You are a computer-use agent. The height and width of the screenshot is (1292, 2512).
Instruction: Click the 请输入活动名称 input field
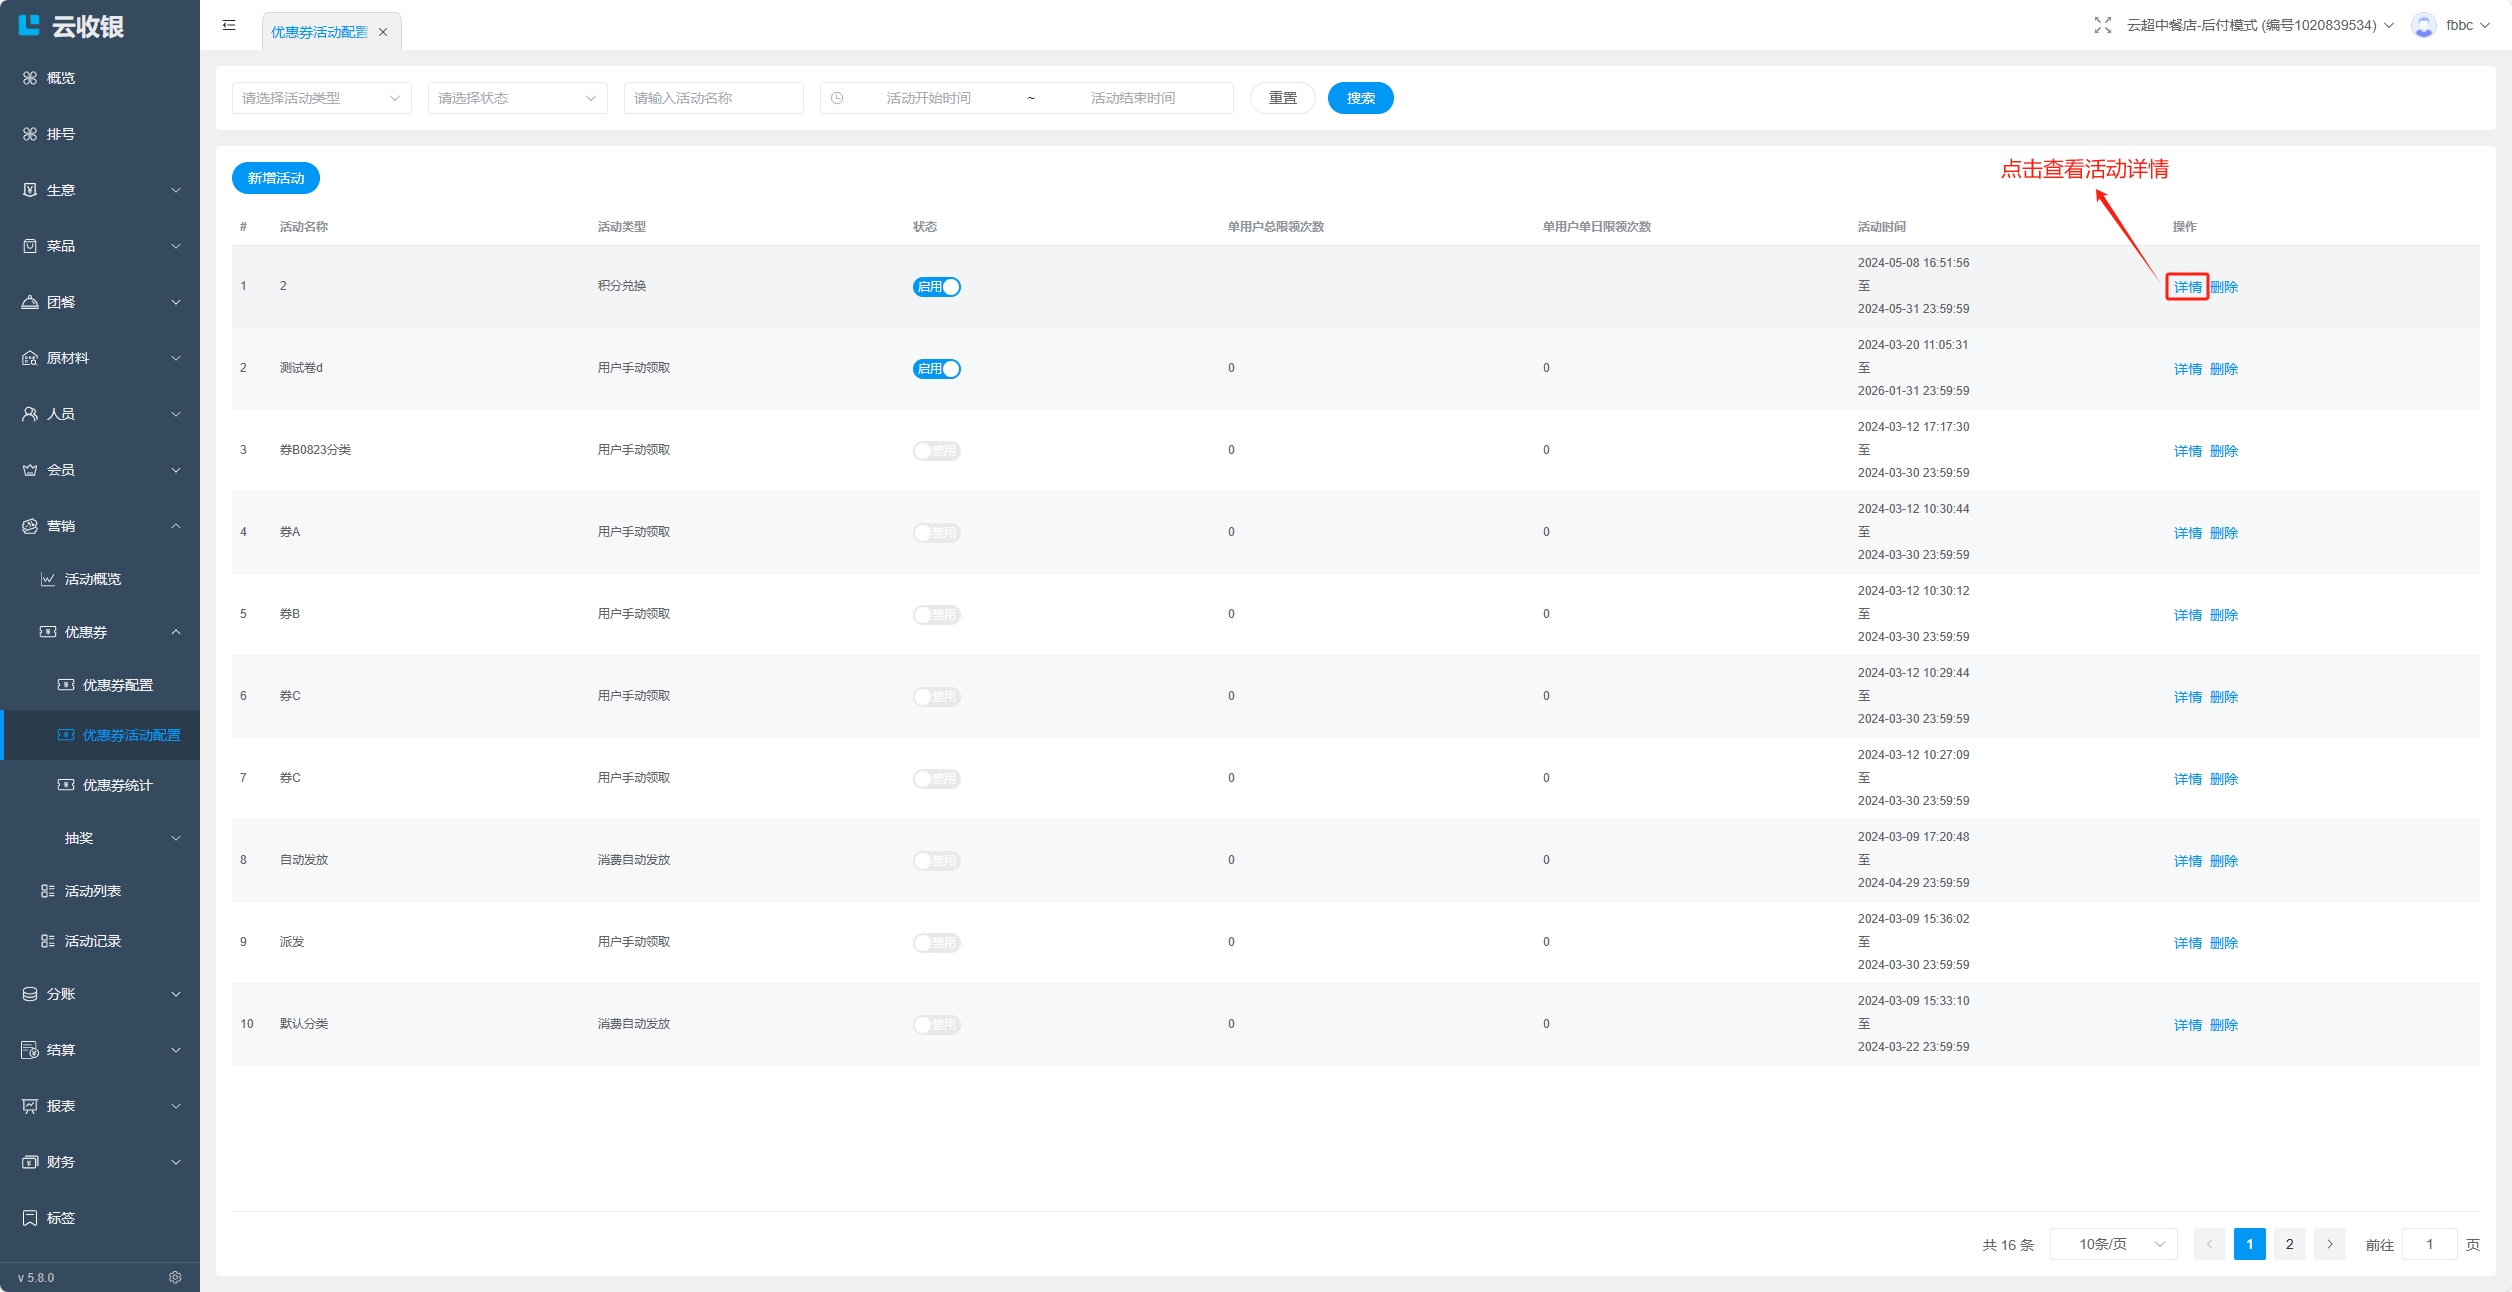(x=713, y=98)
